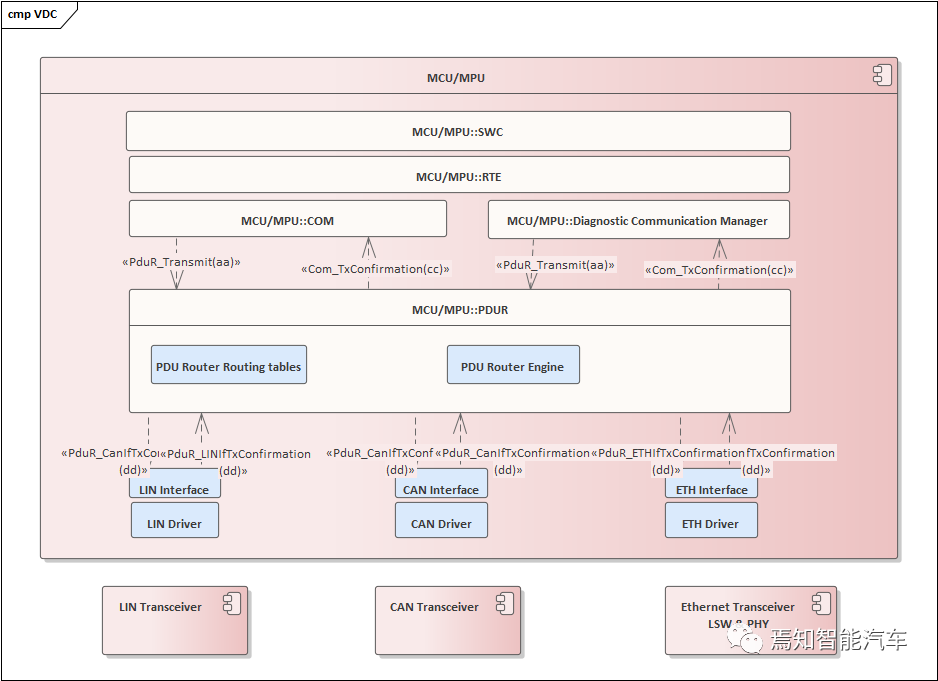Click the Ethernet Transceiver component icon
The height and width of the screenshot is (681, 938).
[x=820, y=603]
